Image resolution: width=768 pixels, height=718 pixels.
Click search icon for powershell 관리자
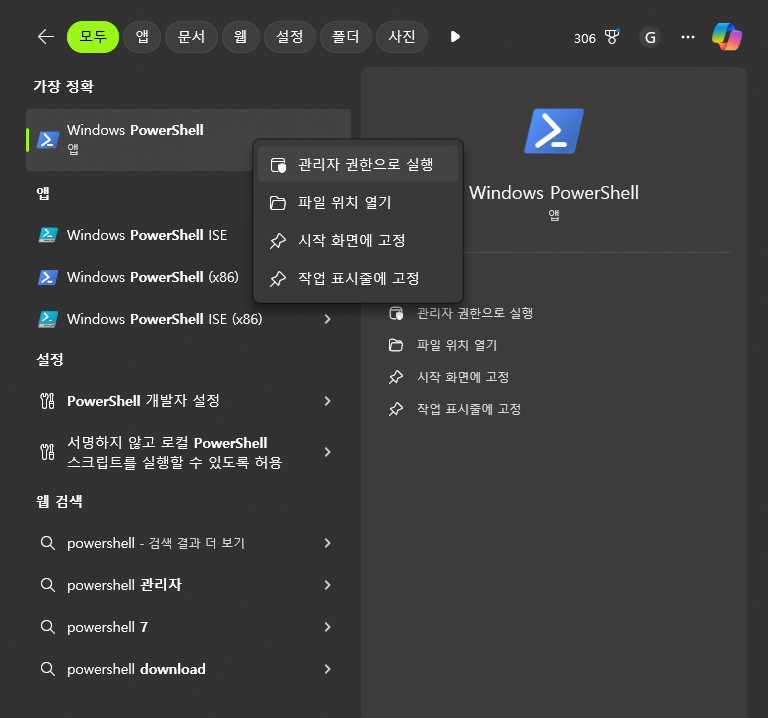pos(48,585)
